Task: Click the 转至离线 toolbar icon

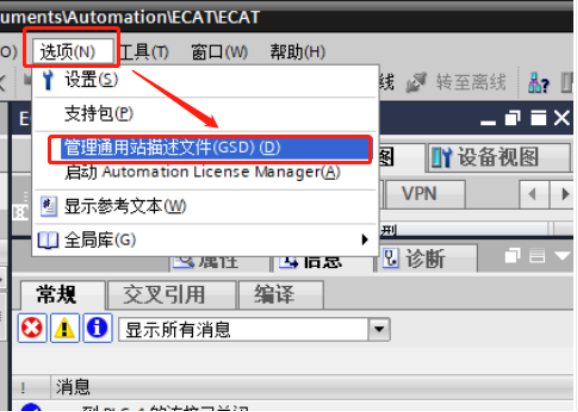Action: point(416,82)
